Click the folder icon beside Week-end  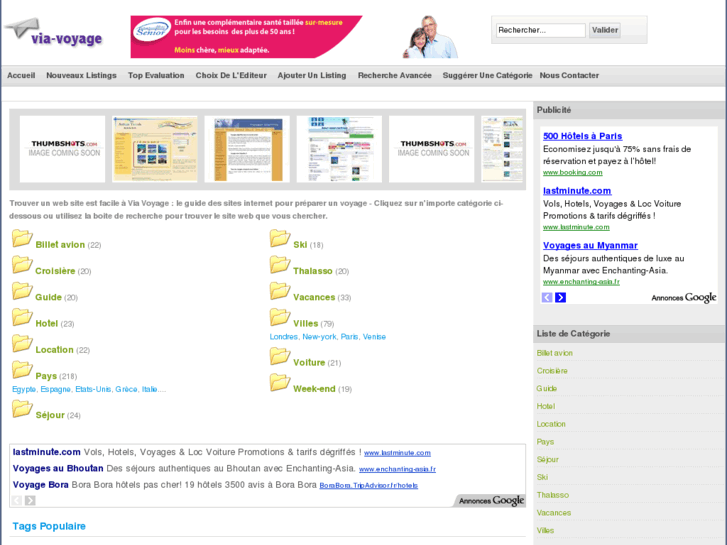tap(280, 383)
